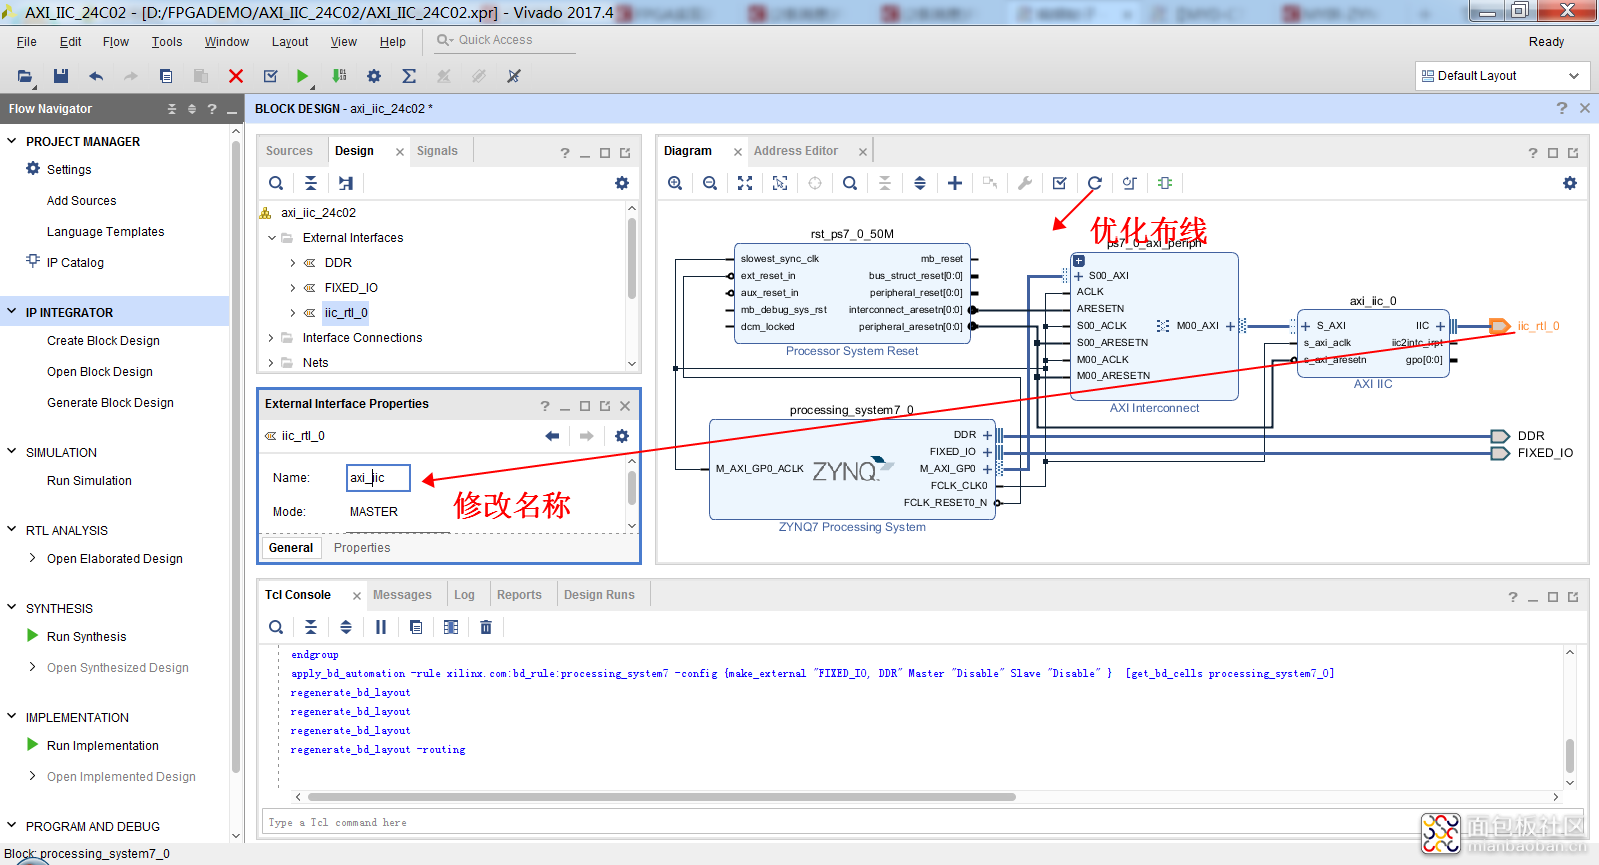This screenshot has width=1599, height=865.
Task: Open the Design Runs tab
Action: pos(599,595)
